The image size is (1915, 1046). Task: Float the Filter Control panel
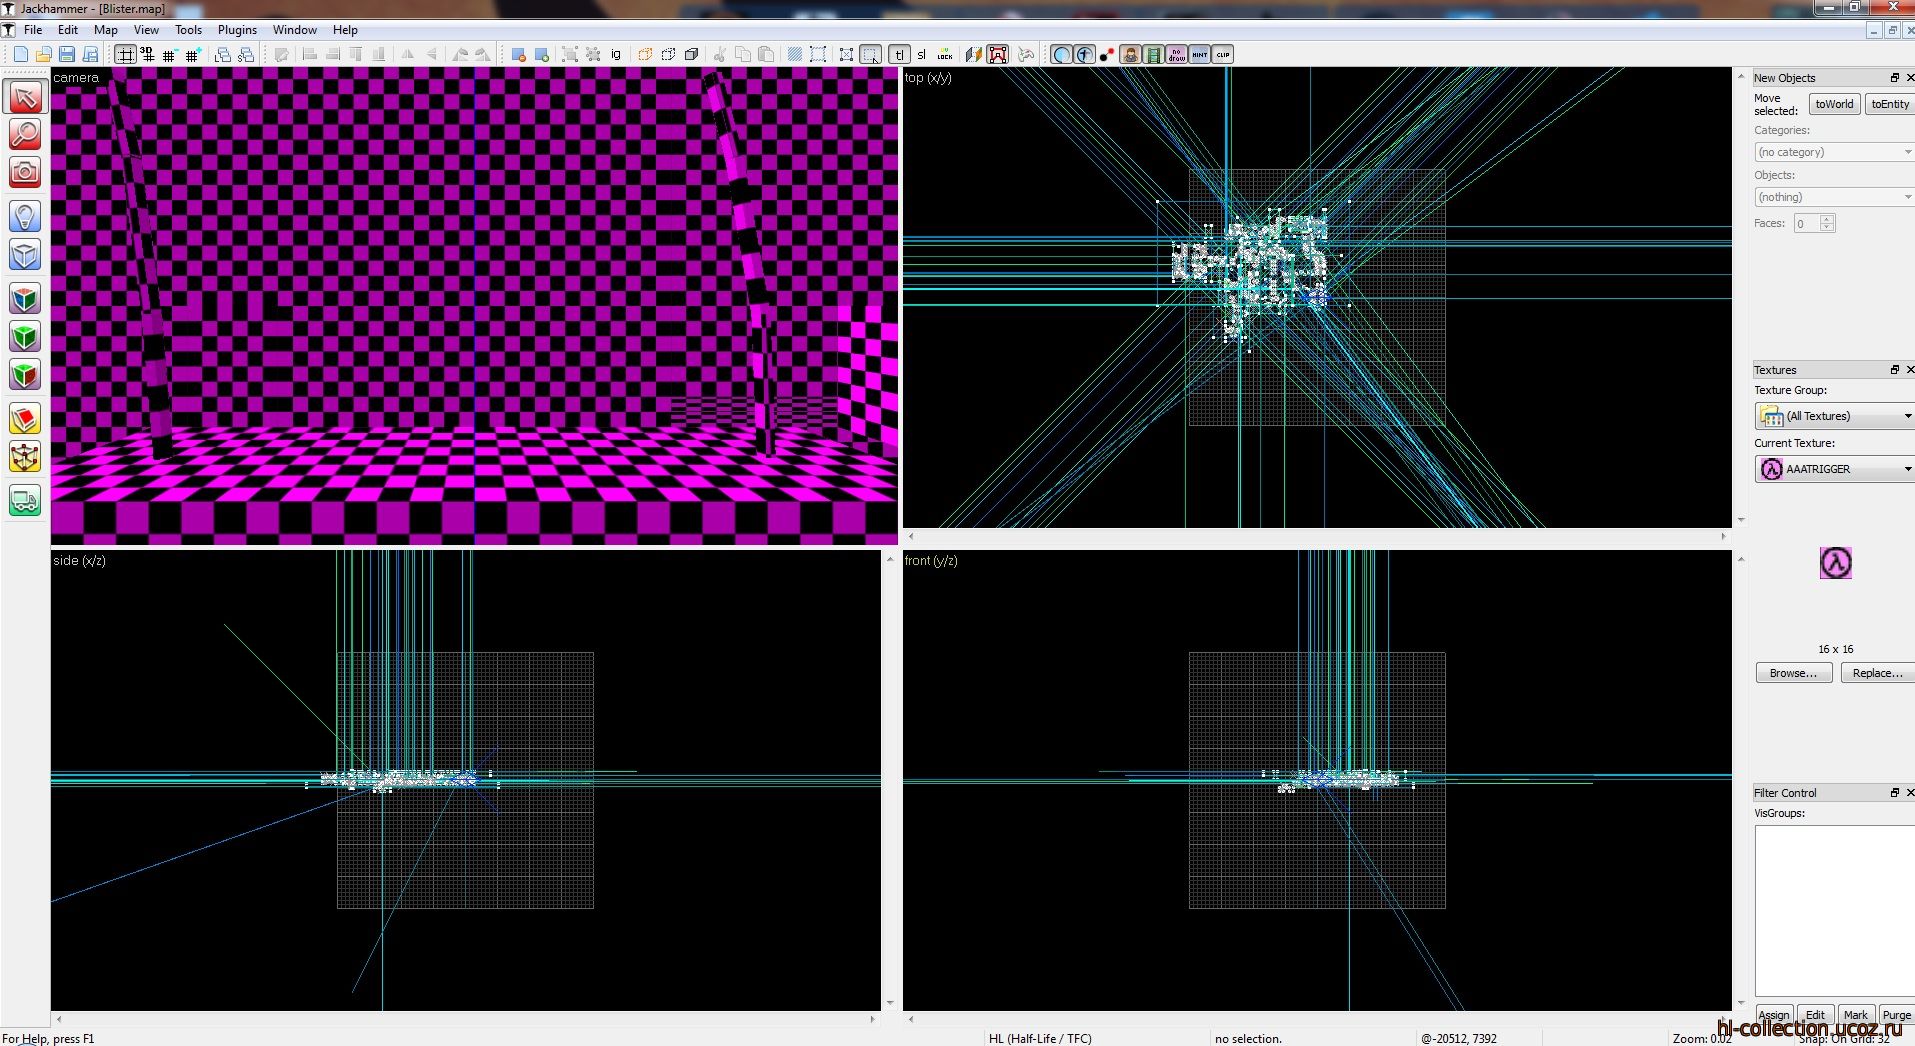(1894, 793)
